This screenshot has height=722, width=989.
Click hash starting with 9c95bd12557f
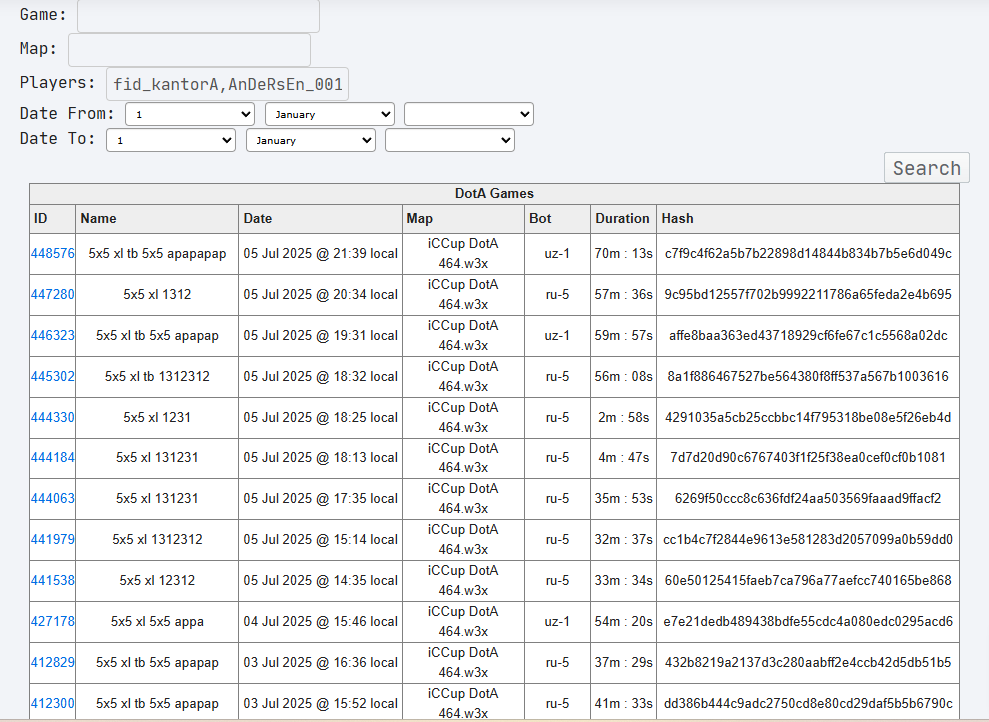coord(808,294)
